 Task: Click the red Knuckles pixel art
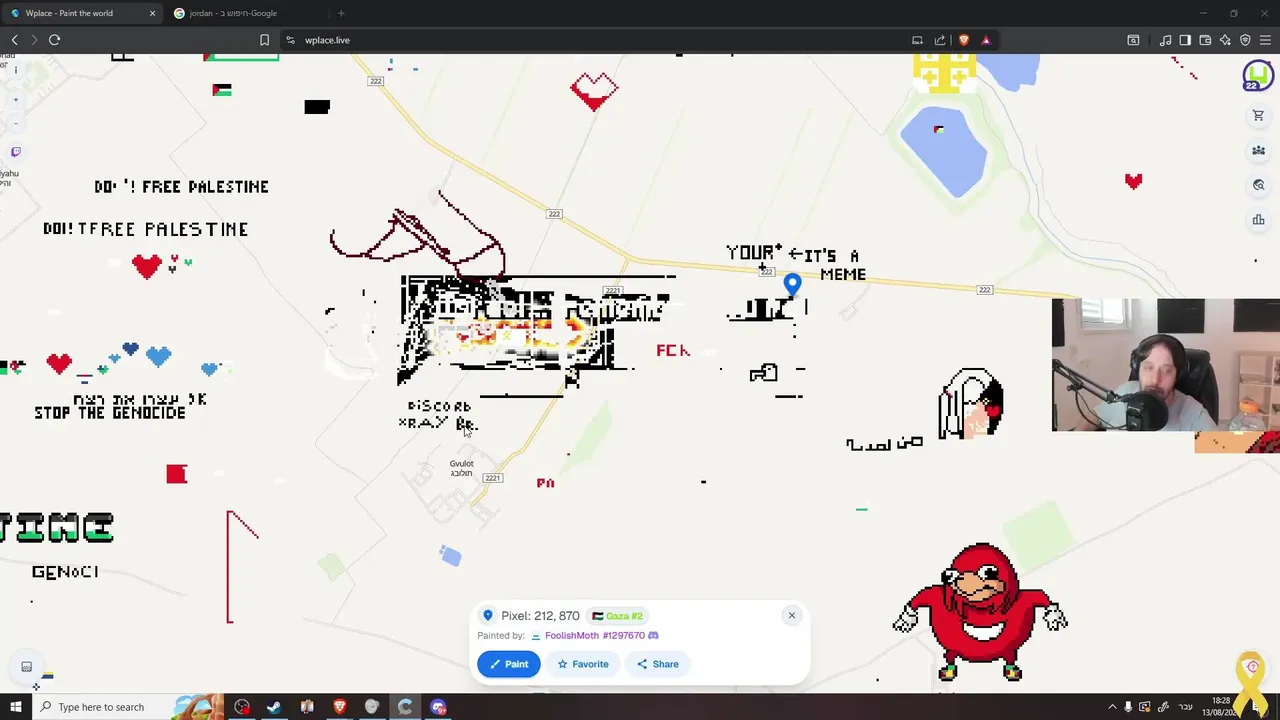[x=980, y=612]
